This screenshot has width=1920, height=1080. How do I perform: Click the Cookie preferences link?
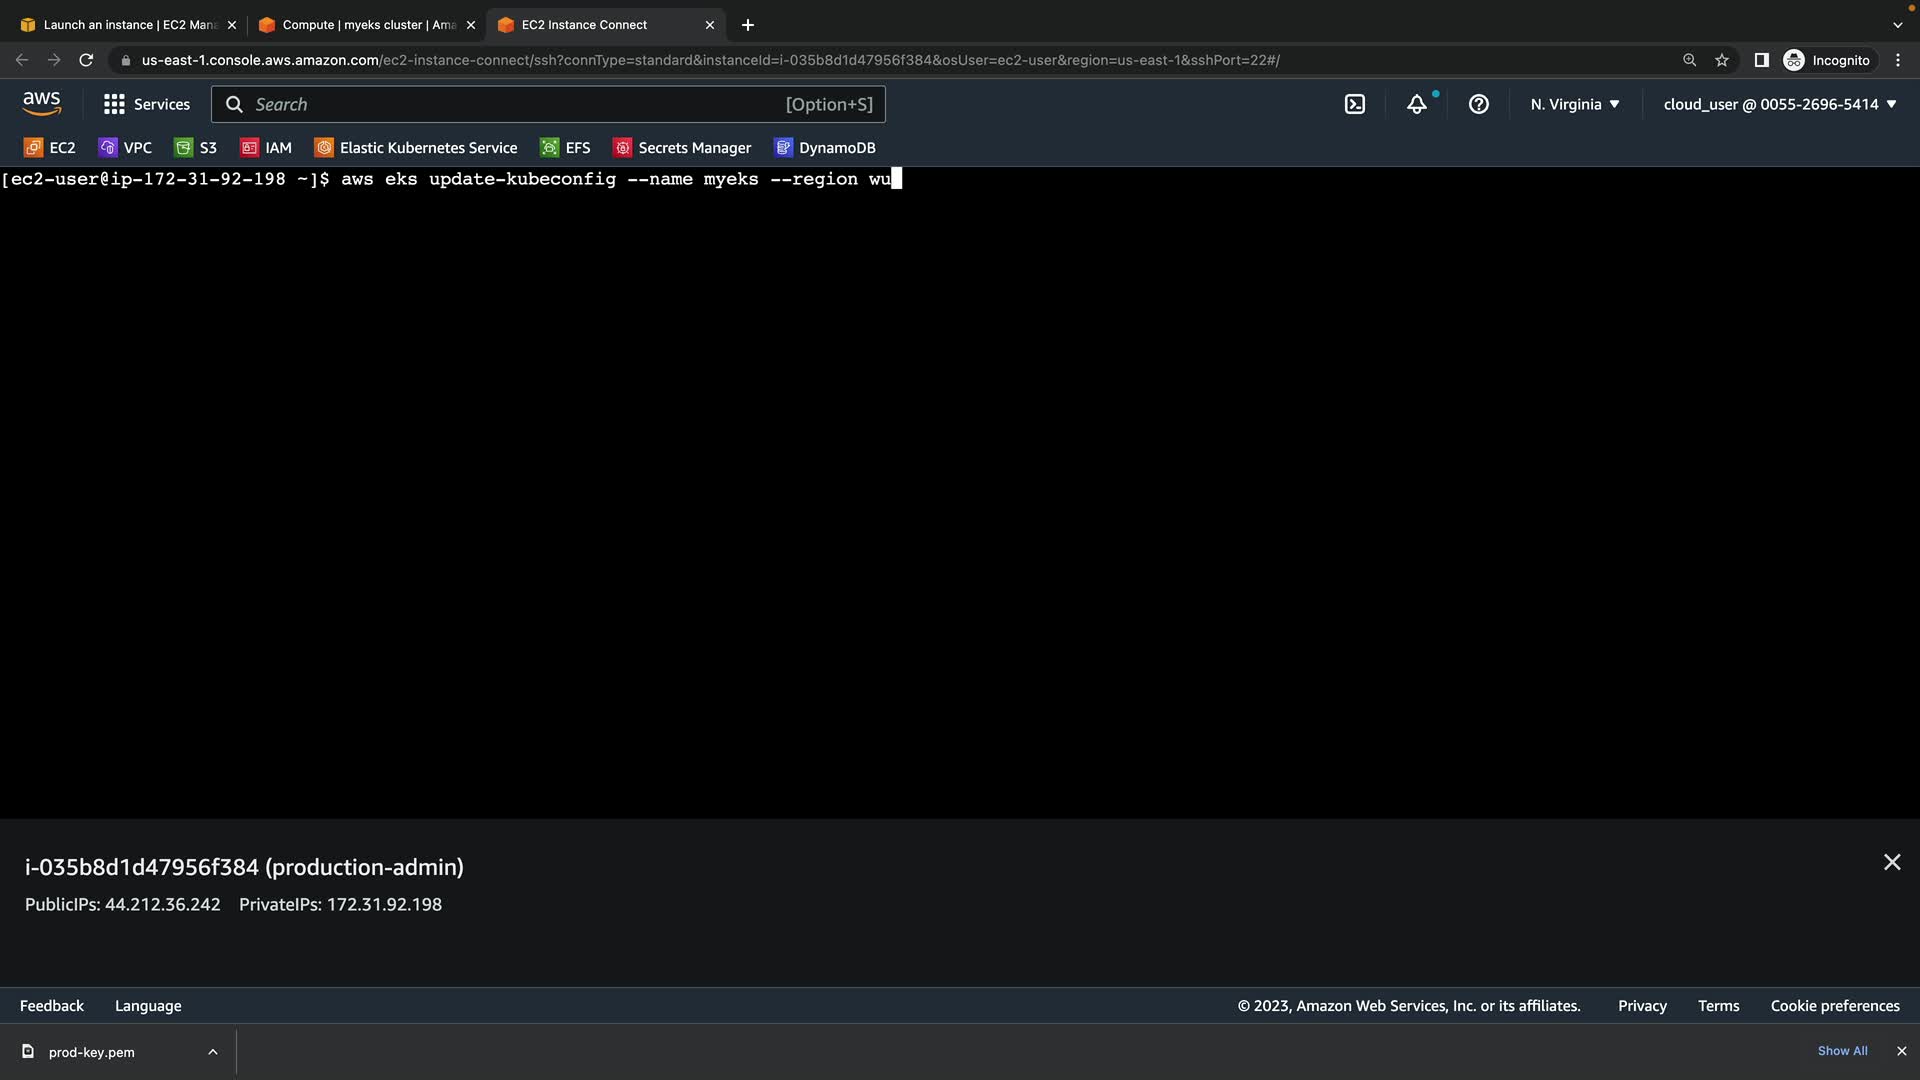[x=1834, y=1006]
